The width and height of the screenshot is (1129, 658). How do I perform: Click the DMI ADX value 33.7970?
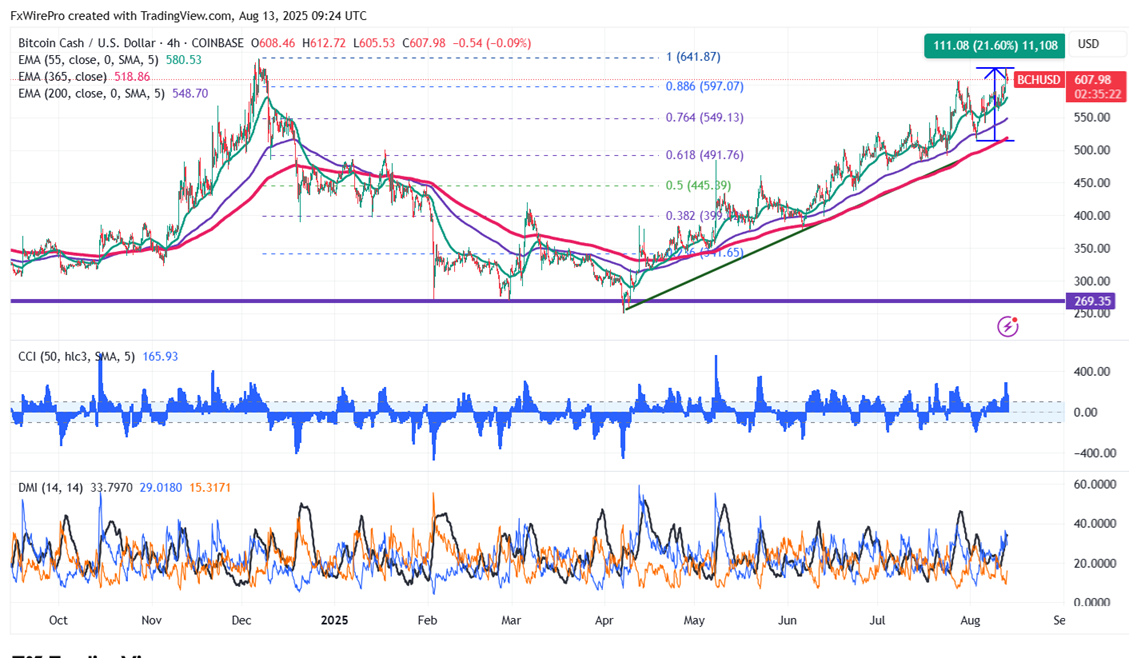coord(112,487)
